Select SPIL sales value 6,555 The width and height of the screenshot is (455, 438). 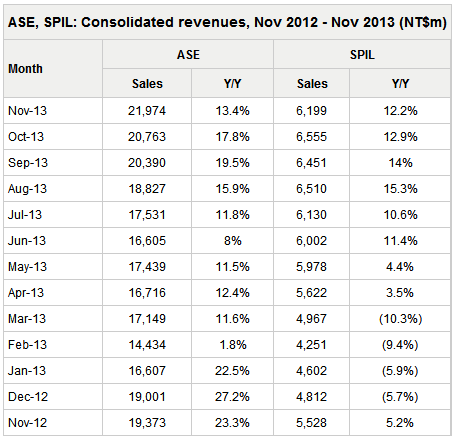(x=311, y=136)
